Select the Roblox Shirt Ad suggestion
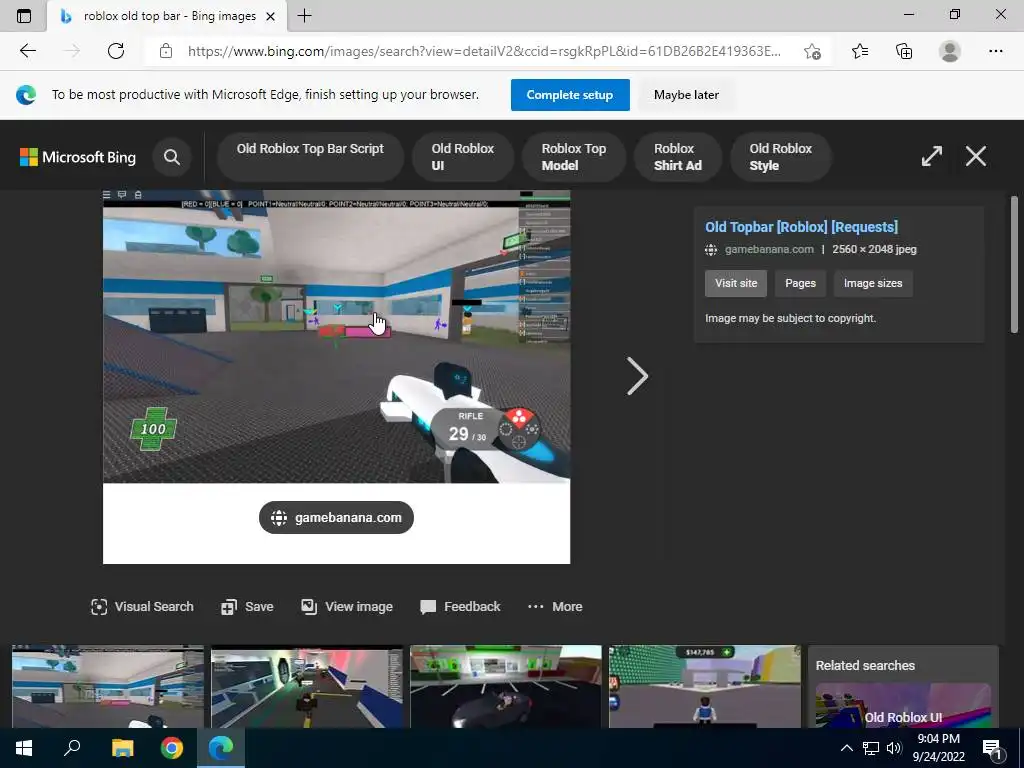Viewport: 1024px width, 768px height. point(677,157)
